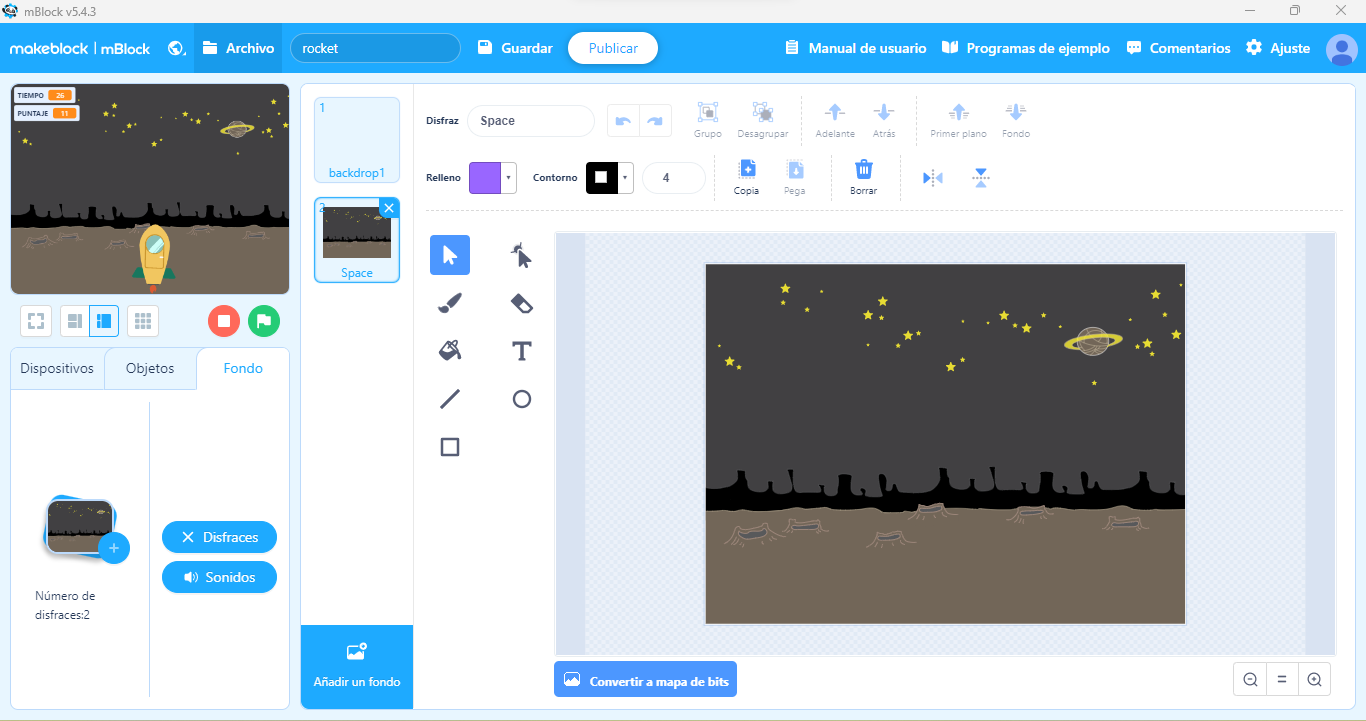Viewport: 1366px width, 721px height.
Task: Click the Publicar button
Action: pos(613,48)
